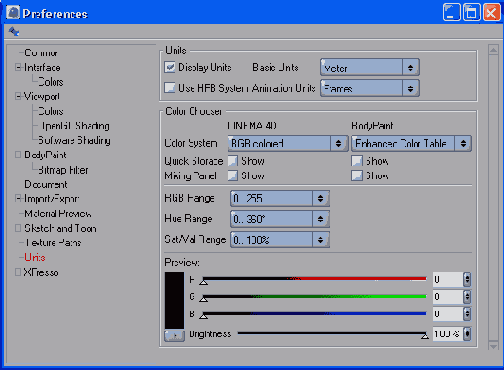Click the black preview color swatch
504x370 pixels.
174,300
